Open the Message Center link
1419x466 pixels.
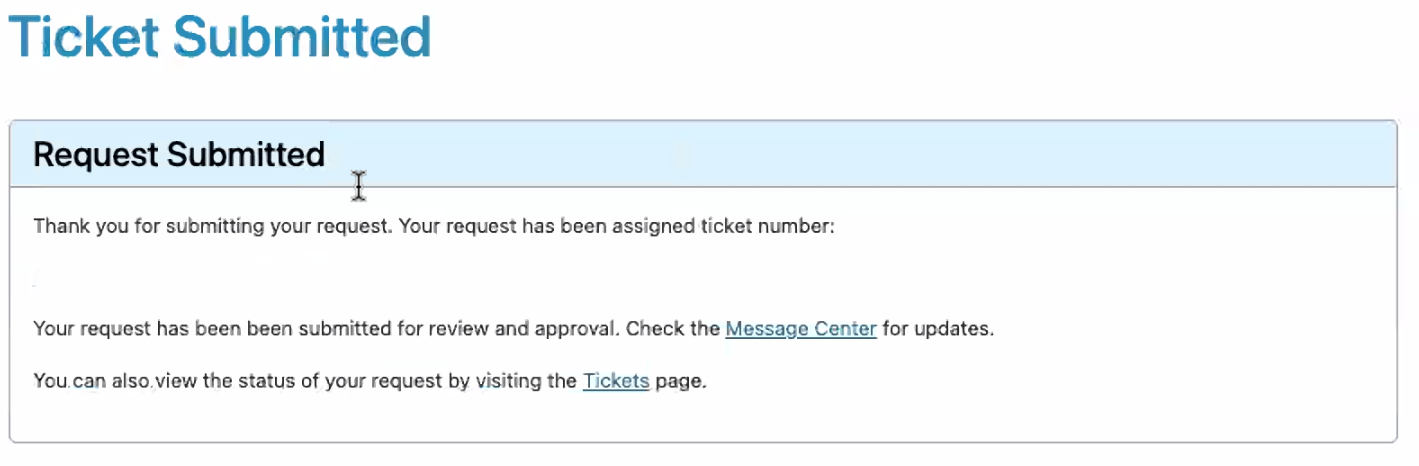pos(800,329)
